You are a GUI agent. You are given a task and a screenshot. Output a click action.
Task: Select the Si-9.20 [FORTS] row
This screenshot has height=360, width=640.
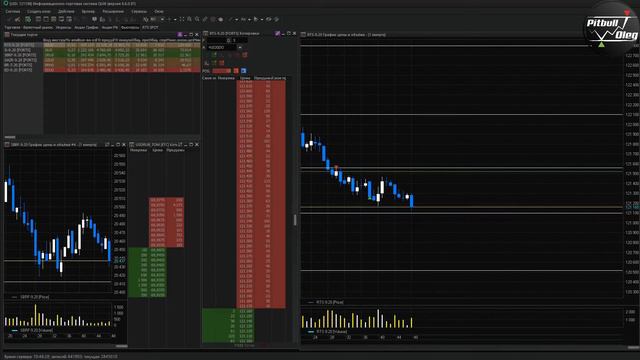click(102, 50)
